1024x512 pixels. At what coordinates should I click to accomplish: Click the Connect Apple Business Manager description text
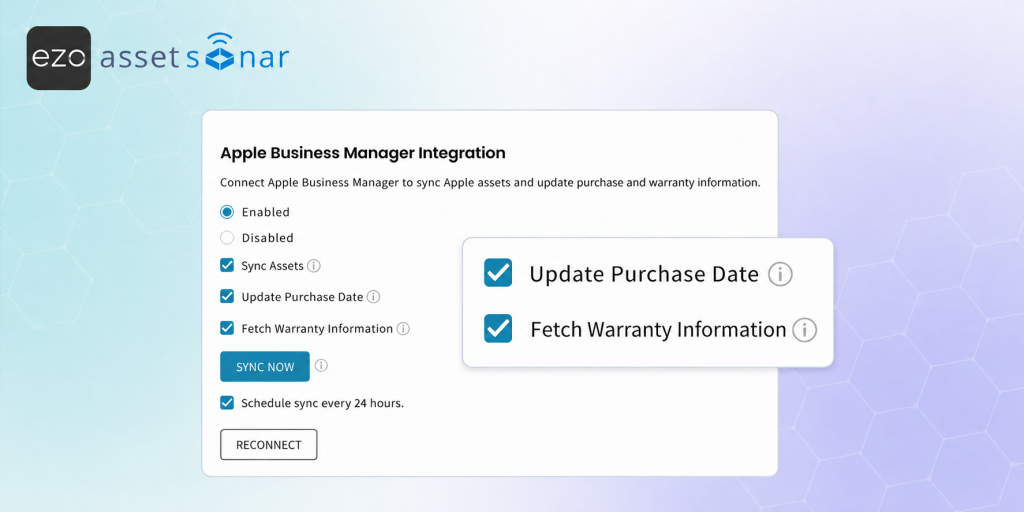click(490, 183)
